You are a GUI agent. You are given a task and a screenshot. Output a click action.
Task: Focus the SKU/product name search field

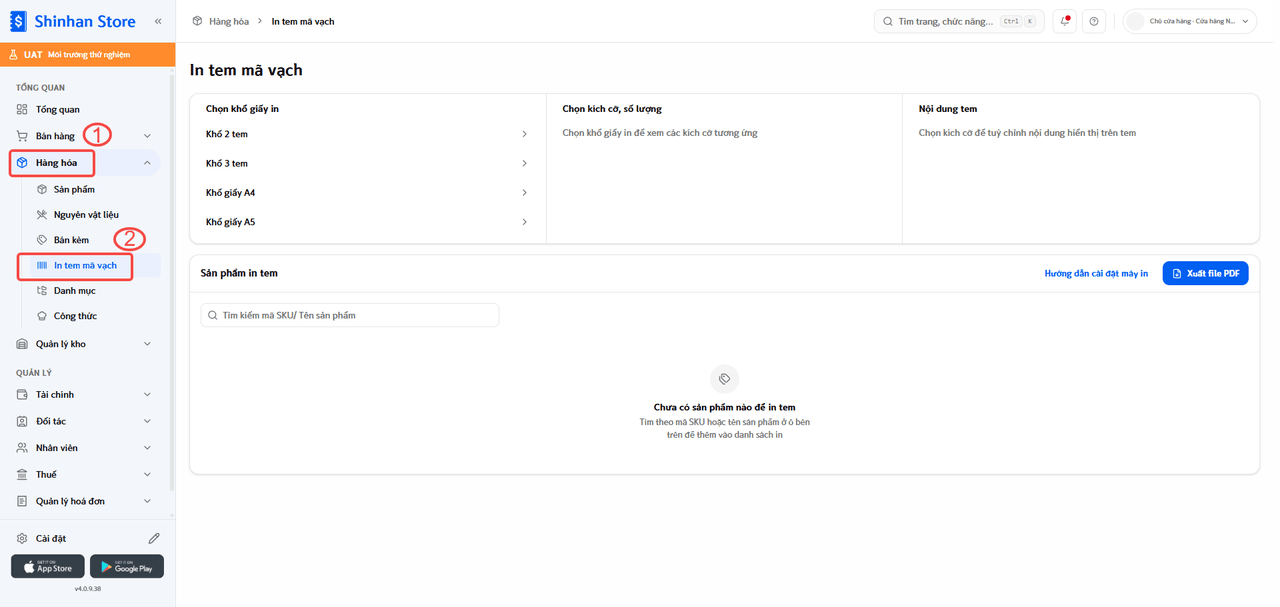350,315
